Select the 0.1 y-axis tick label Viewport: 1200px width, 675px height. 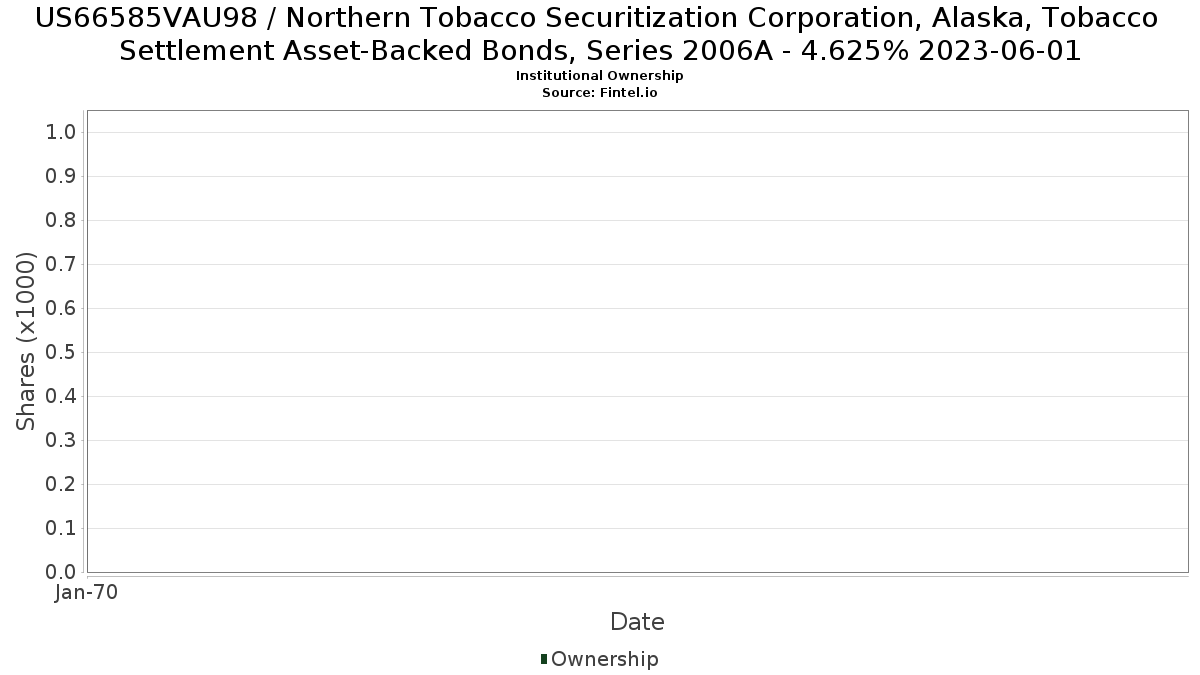point(62,529)
